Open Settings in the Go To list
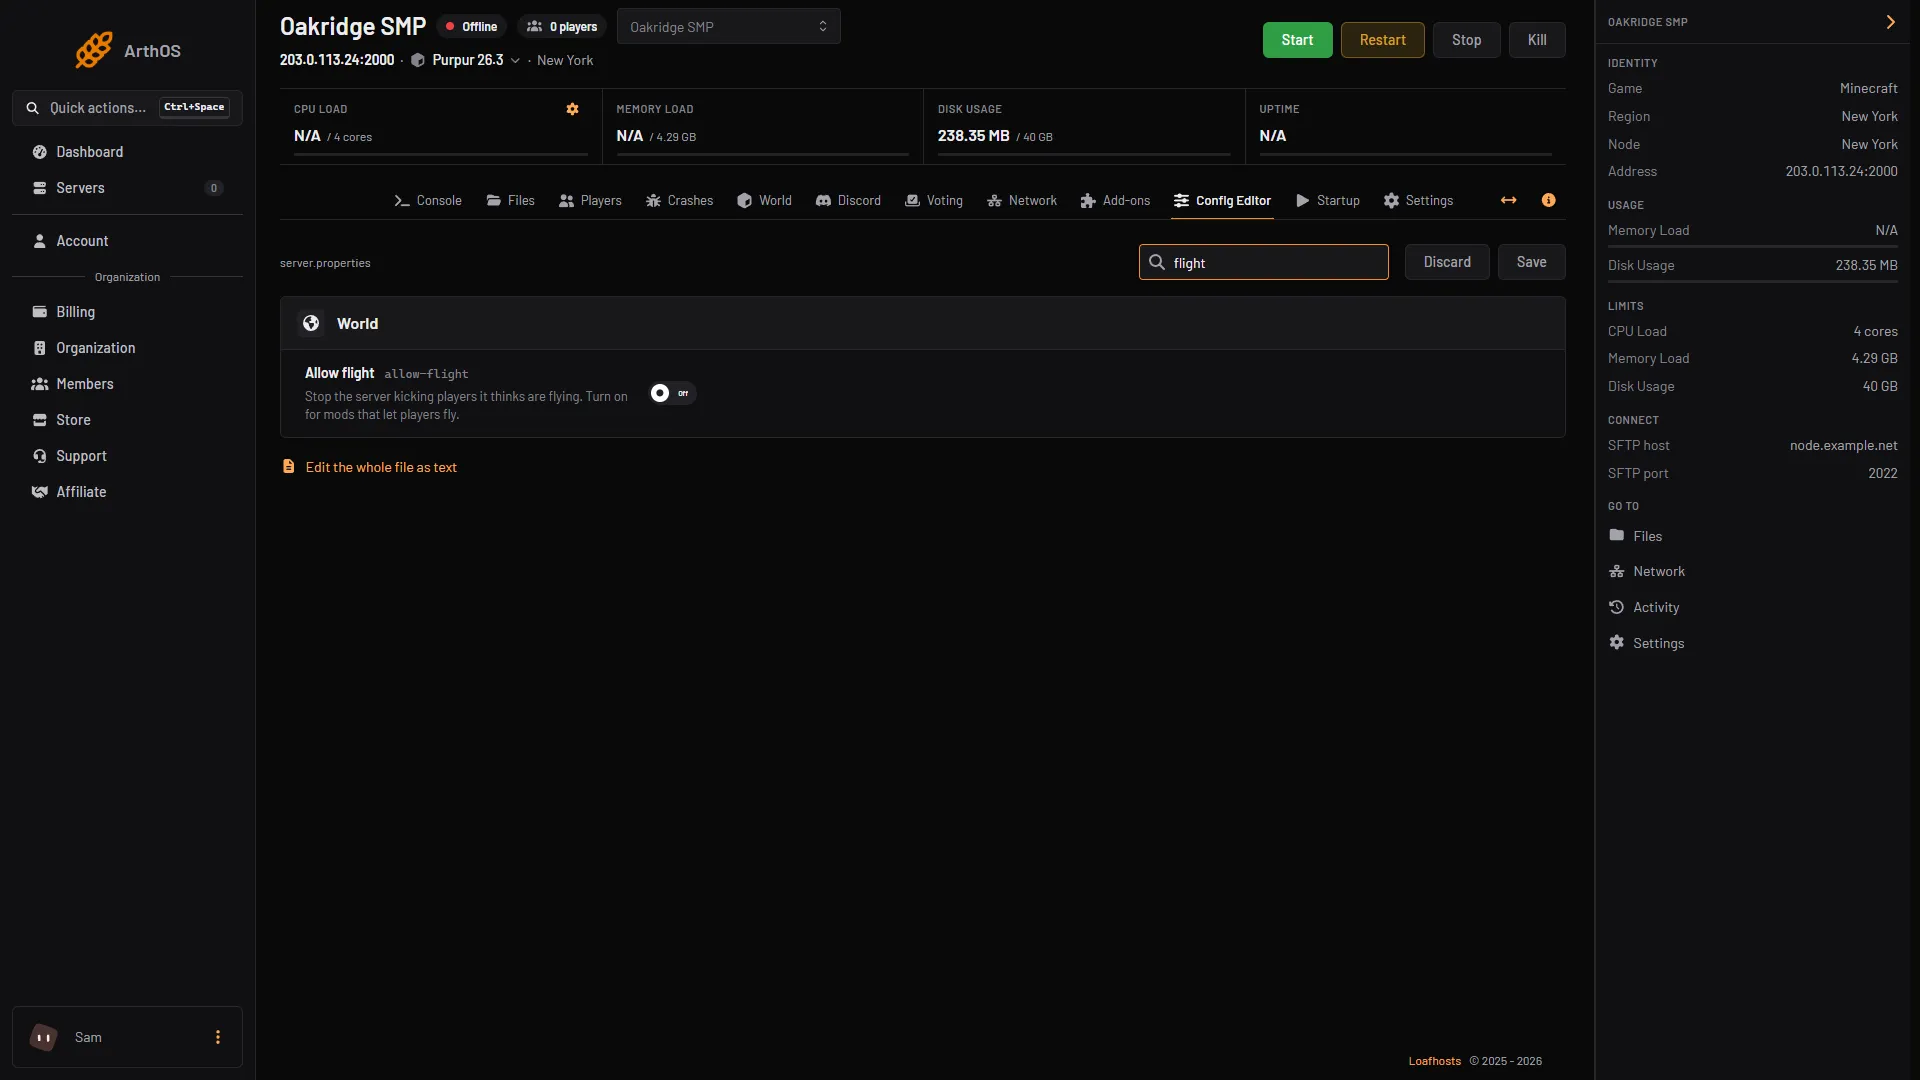 point(1646,643)
